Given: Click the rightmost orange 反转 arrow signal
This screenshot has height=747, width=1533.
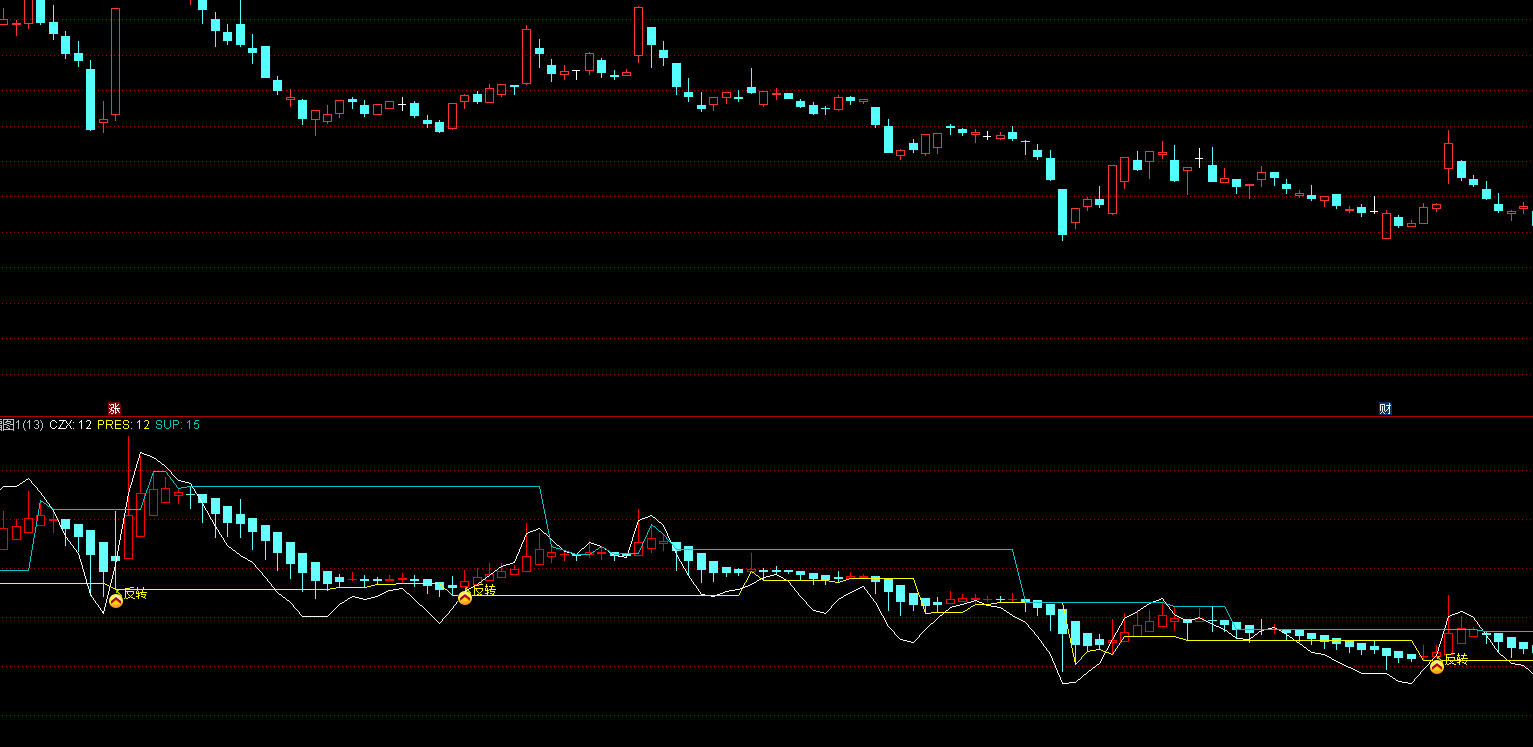Looking at the screenshot, I should 1437,666.
